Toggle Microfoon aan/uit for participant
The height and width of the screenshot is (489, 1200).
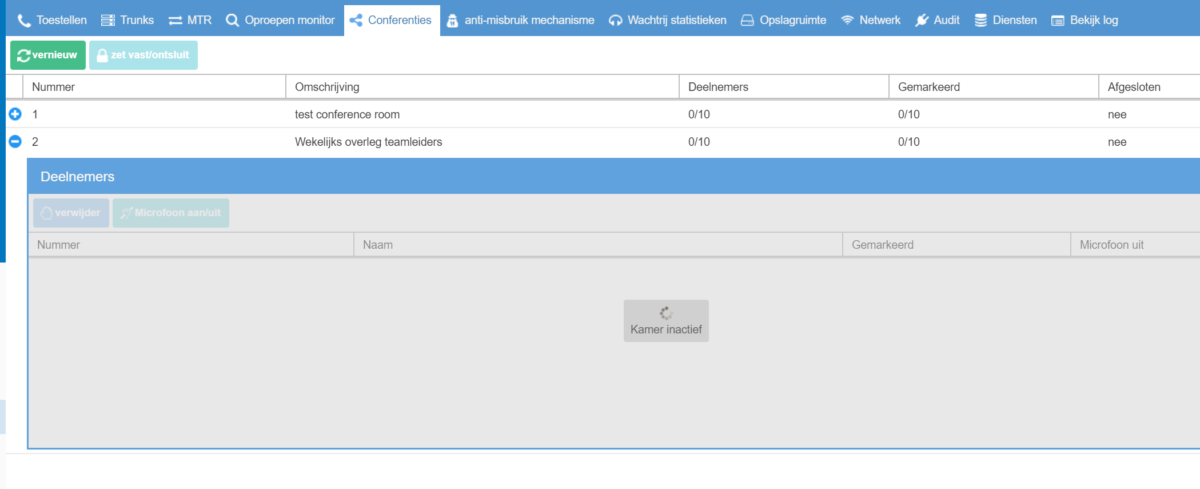[x=171, y=213]
